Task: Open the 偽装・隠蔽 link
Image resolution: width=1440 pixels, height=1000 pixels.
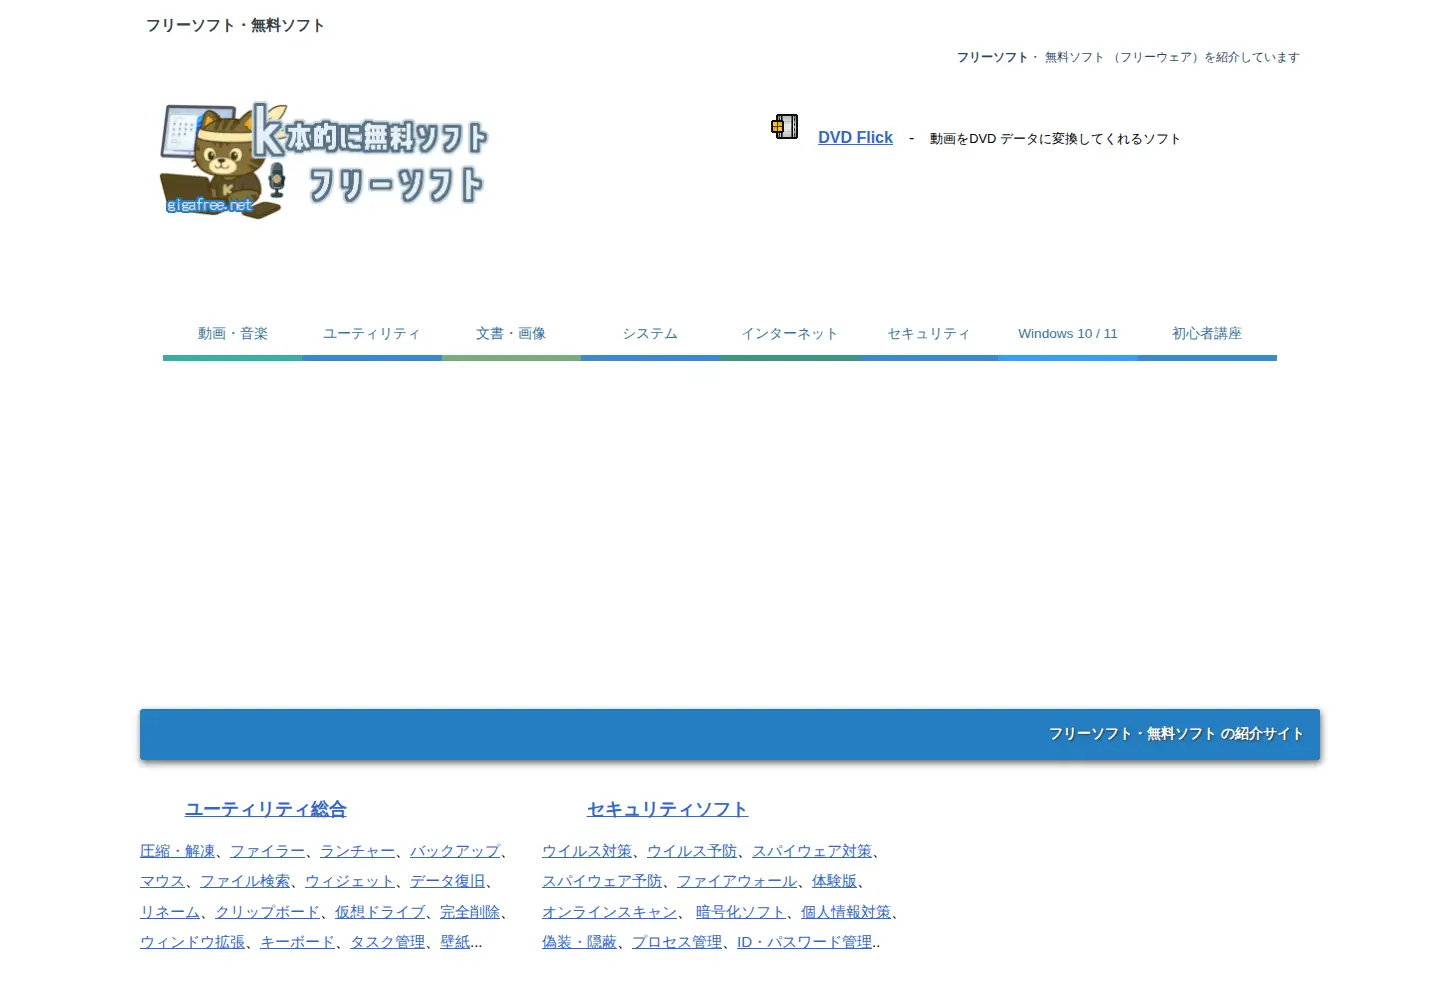Action: tap(579, 942)
